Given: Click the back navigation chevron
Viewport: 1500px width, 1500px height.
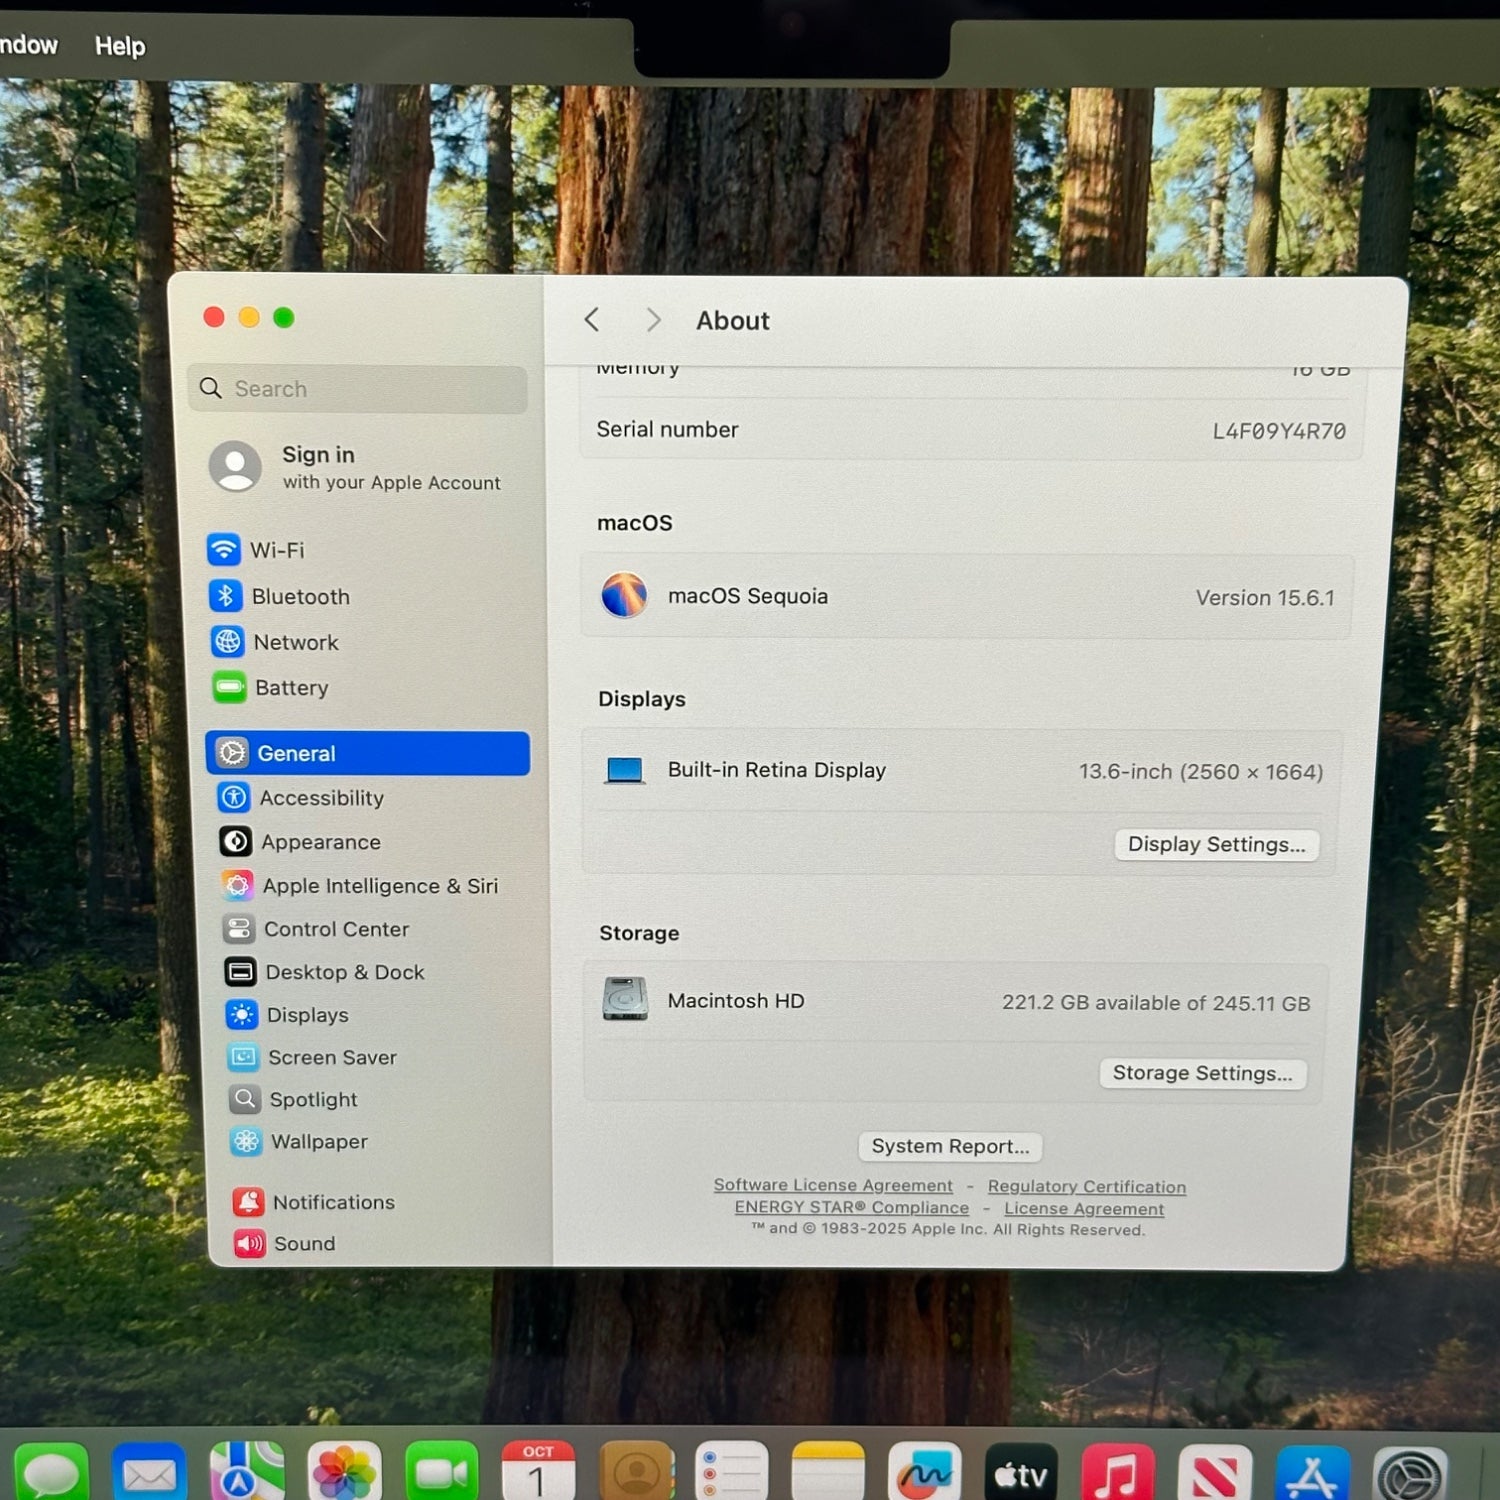Looking at the screenshot, I should tap(592, 320).
